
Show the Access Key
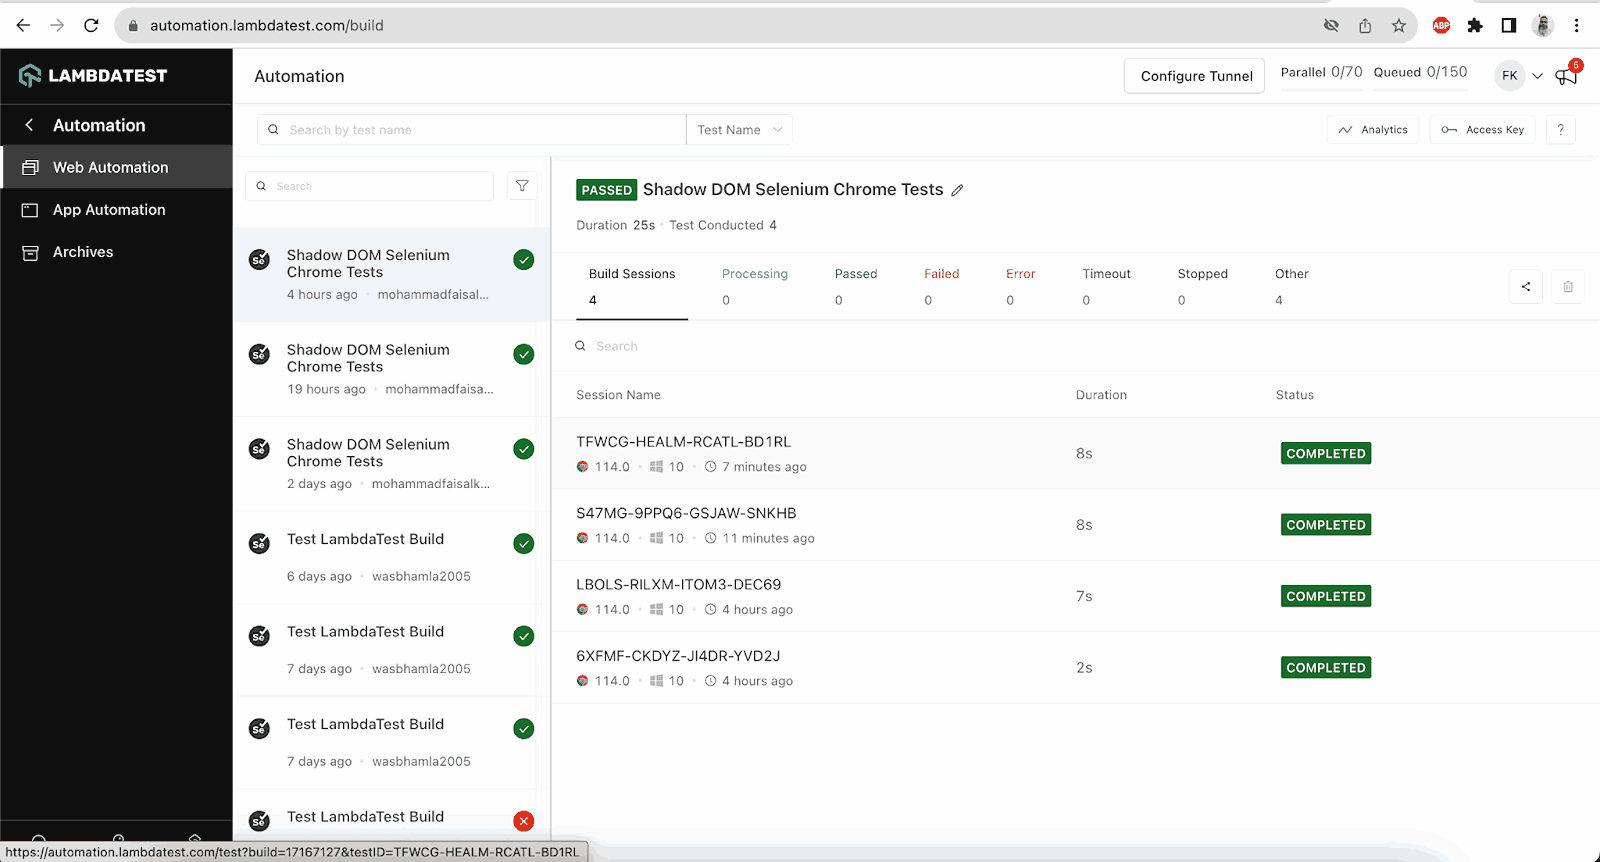(x=1483, y=130)
